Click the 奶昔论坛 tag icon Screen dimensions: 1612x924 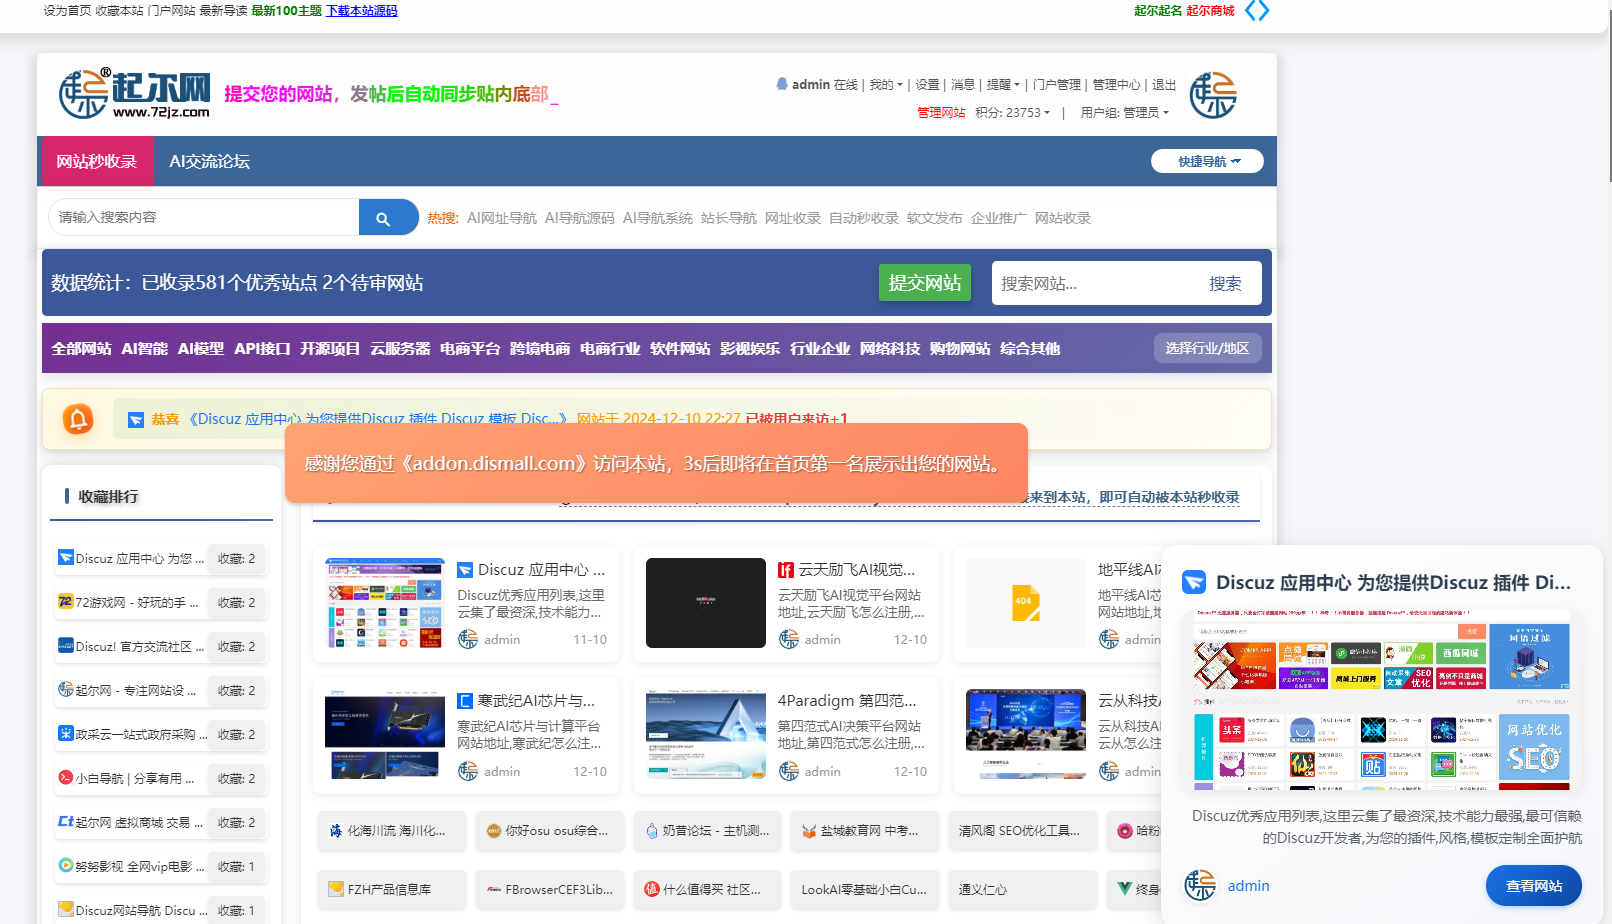click(652, 831)
